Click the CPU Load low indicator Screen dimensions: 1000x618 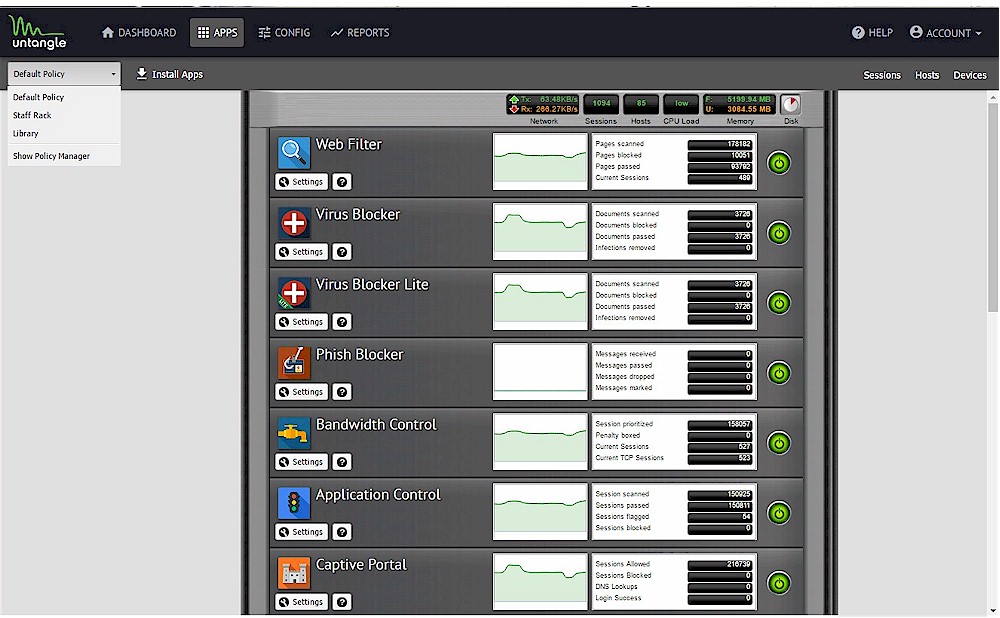(x=681, y=103)
